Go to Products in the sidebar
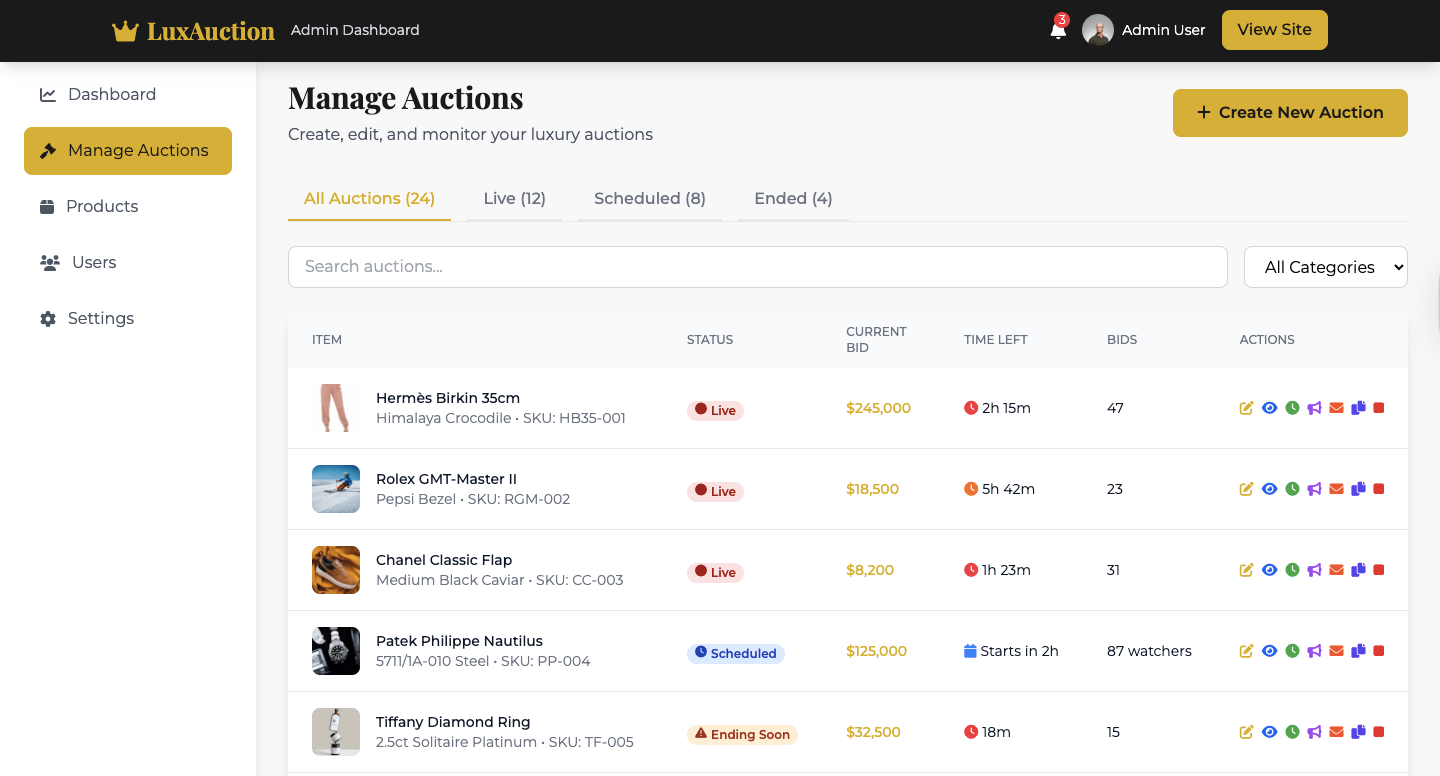 tap(102, 206)
